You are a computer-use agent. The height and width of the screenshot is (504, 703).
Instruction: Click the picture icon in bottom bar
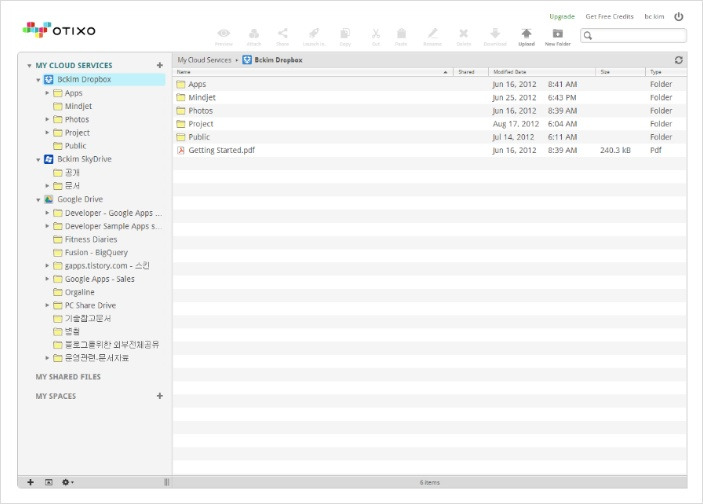point(49,482)
